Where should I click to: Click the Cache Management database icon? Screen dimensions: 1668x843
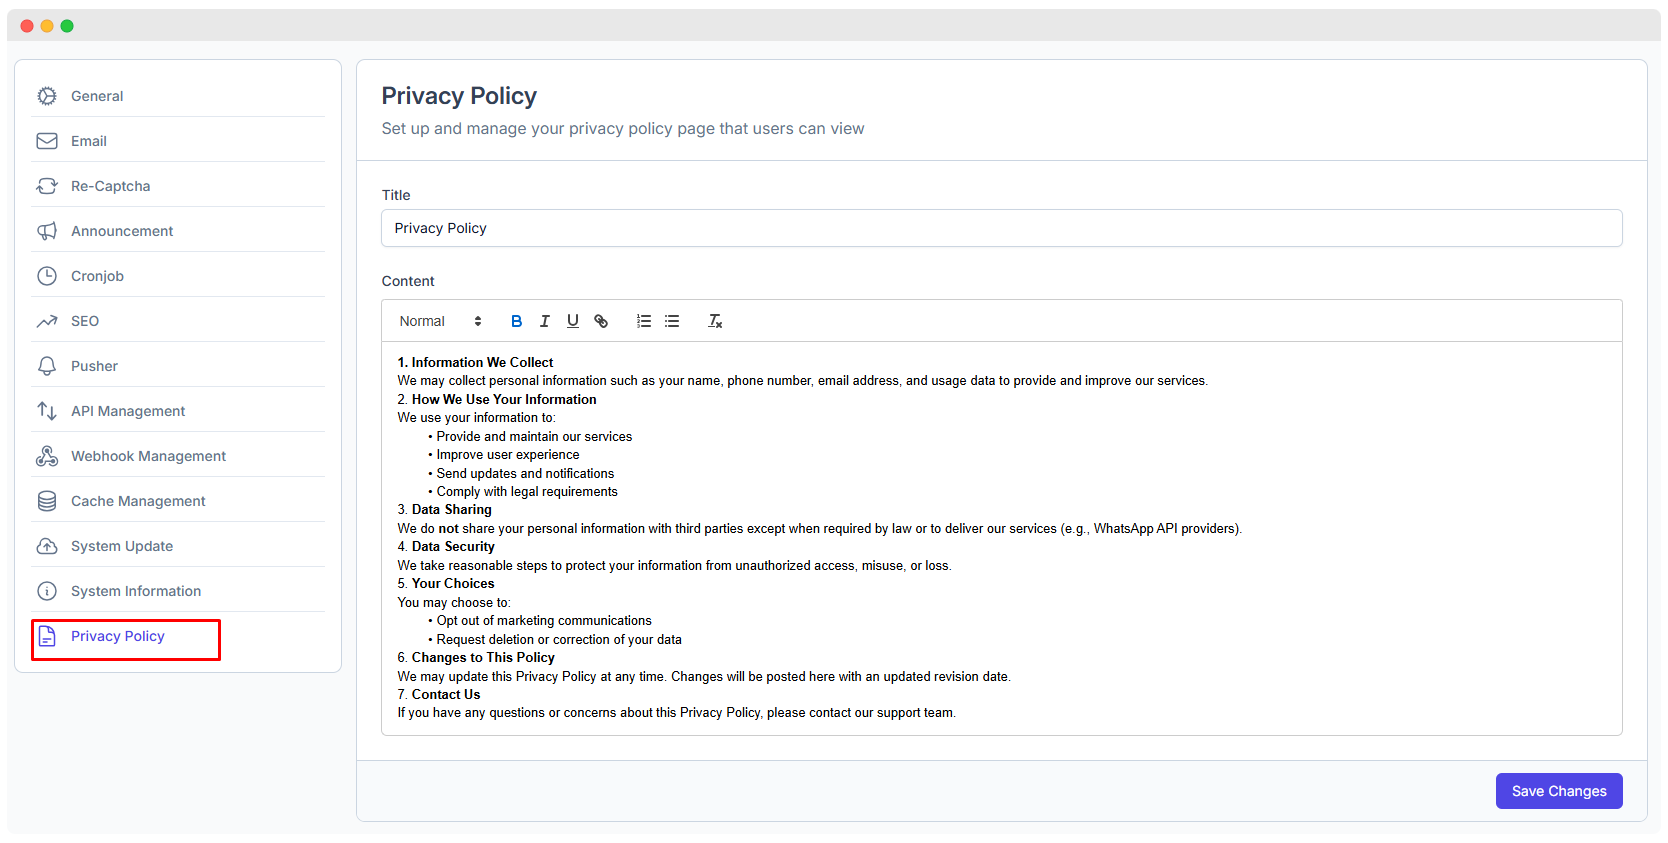coord(47,501)
